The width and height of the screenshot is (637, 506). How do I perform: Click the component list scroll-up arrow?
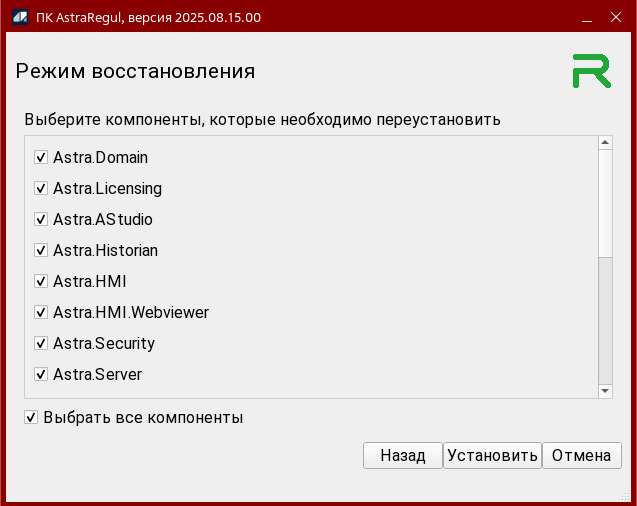point(605,143)
